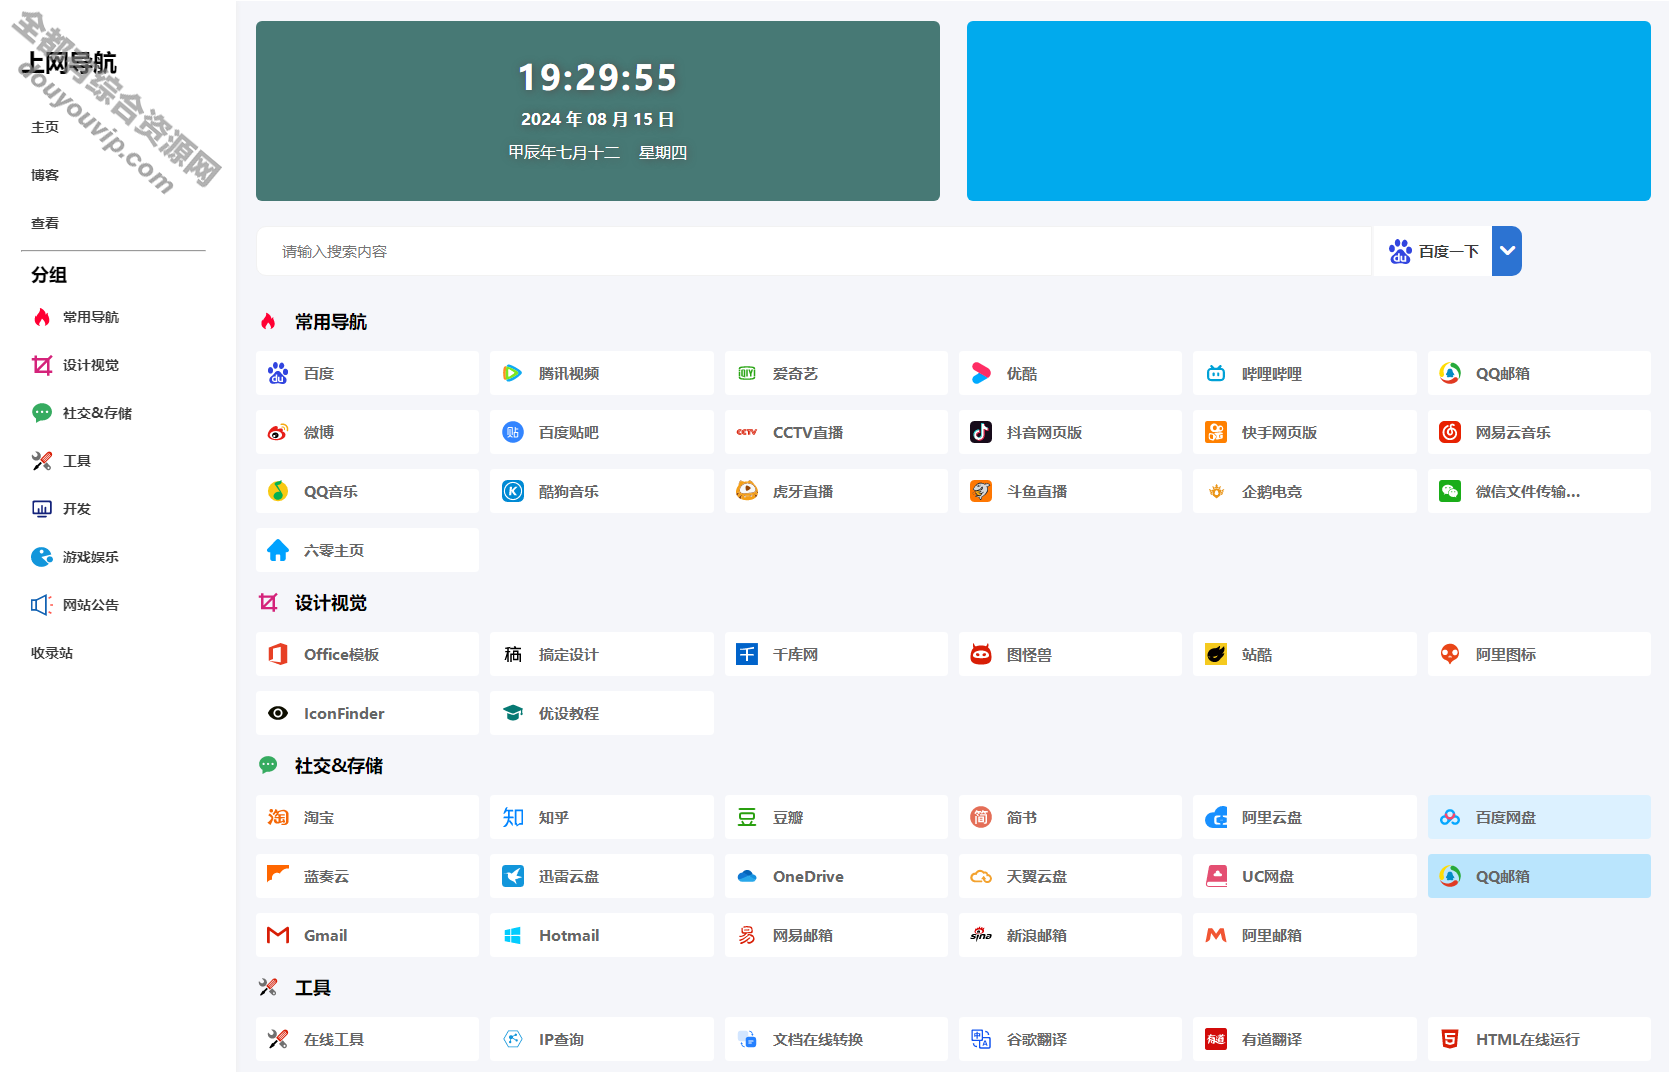Jump to 常用导航 group in sidebar
The image size is (1669, 1072).
(90, 317)
